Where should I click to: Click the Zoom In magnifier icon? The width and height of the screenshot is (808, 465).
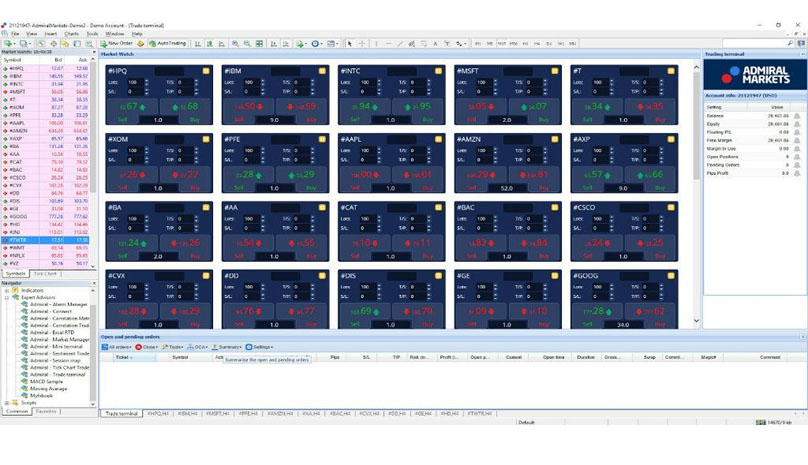235,44
